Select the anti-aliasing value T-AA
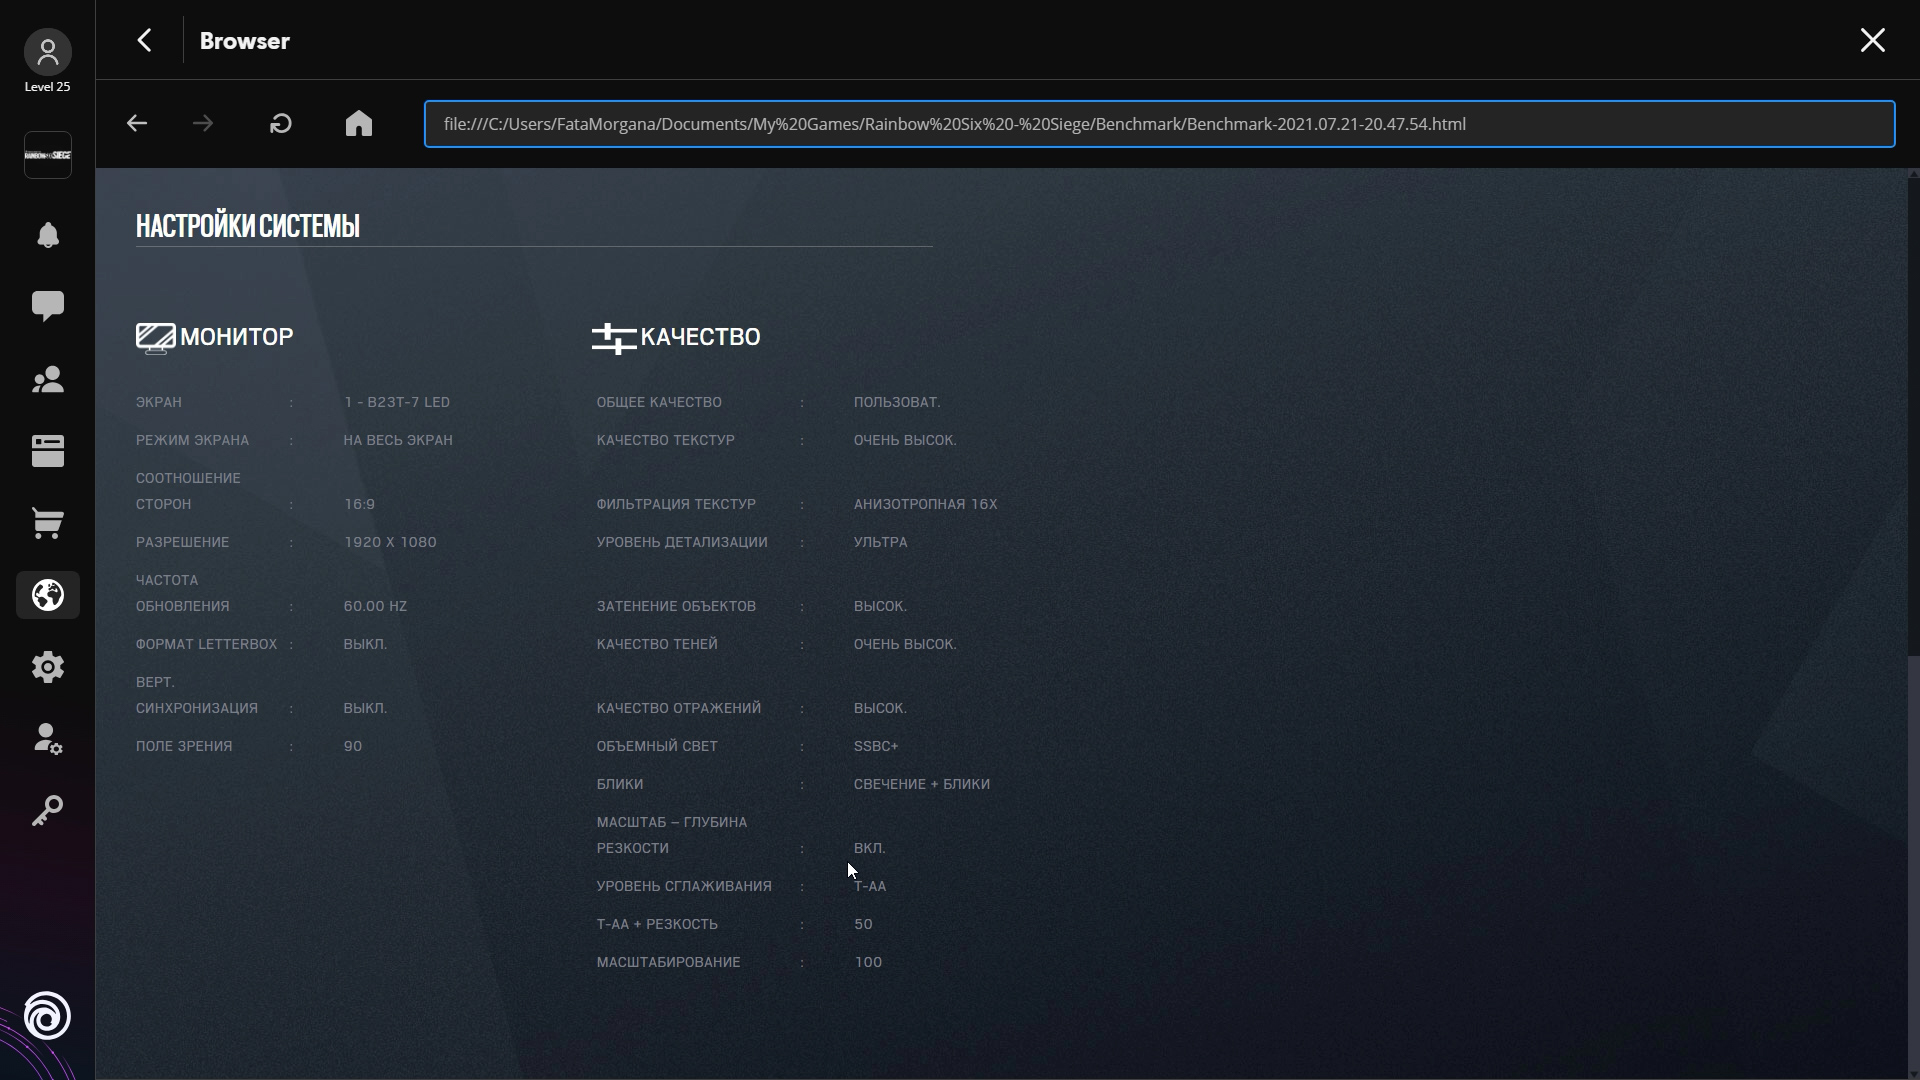 (870, 886)
